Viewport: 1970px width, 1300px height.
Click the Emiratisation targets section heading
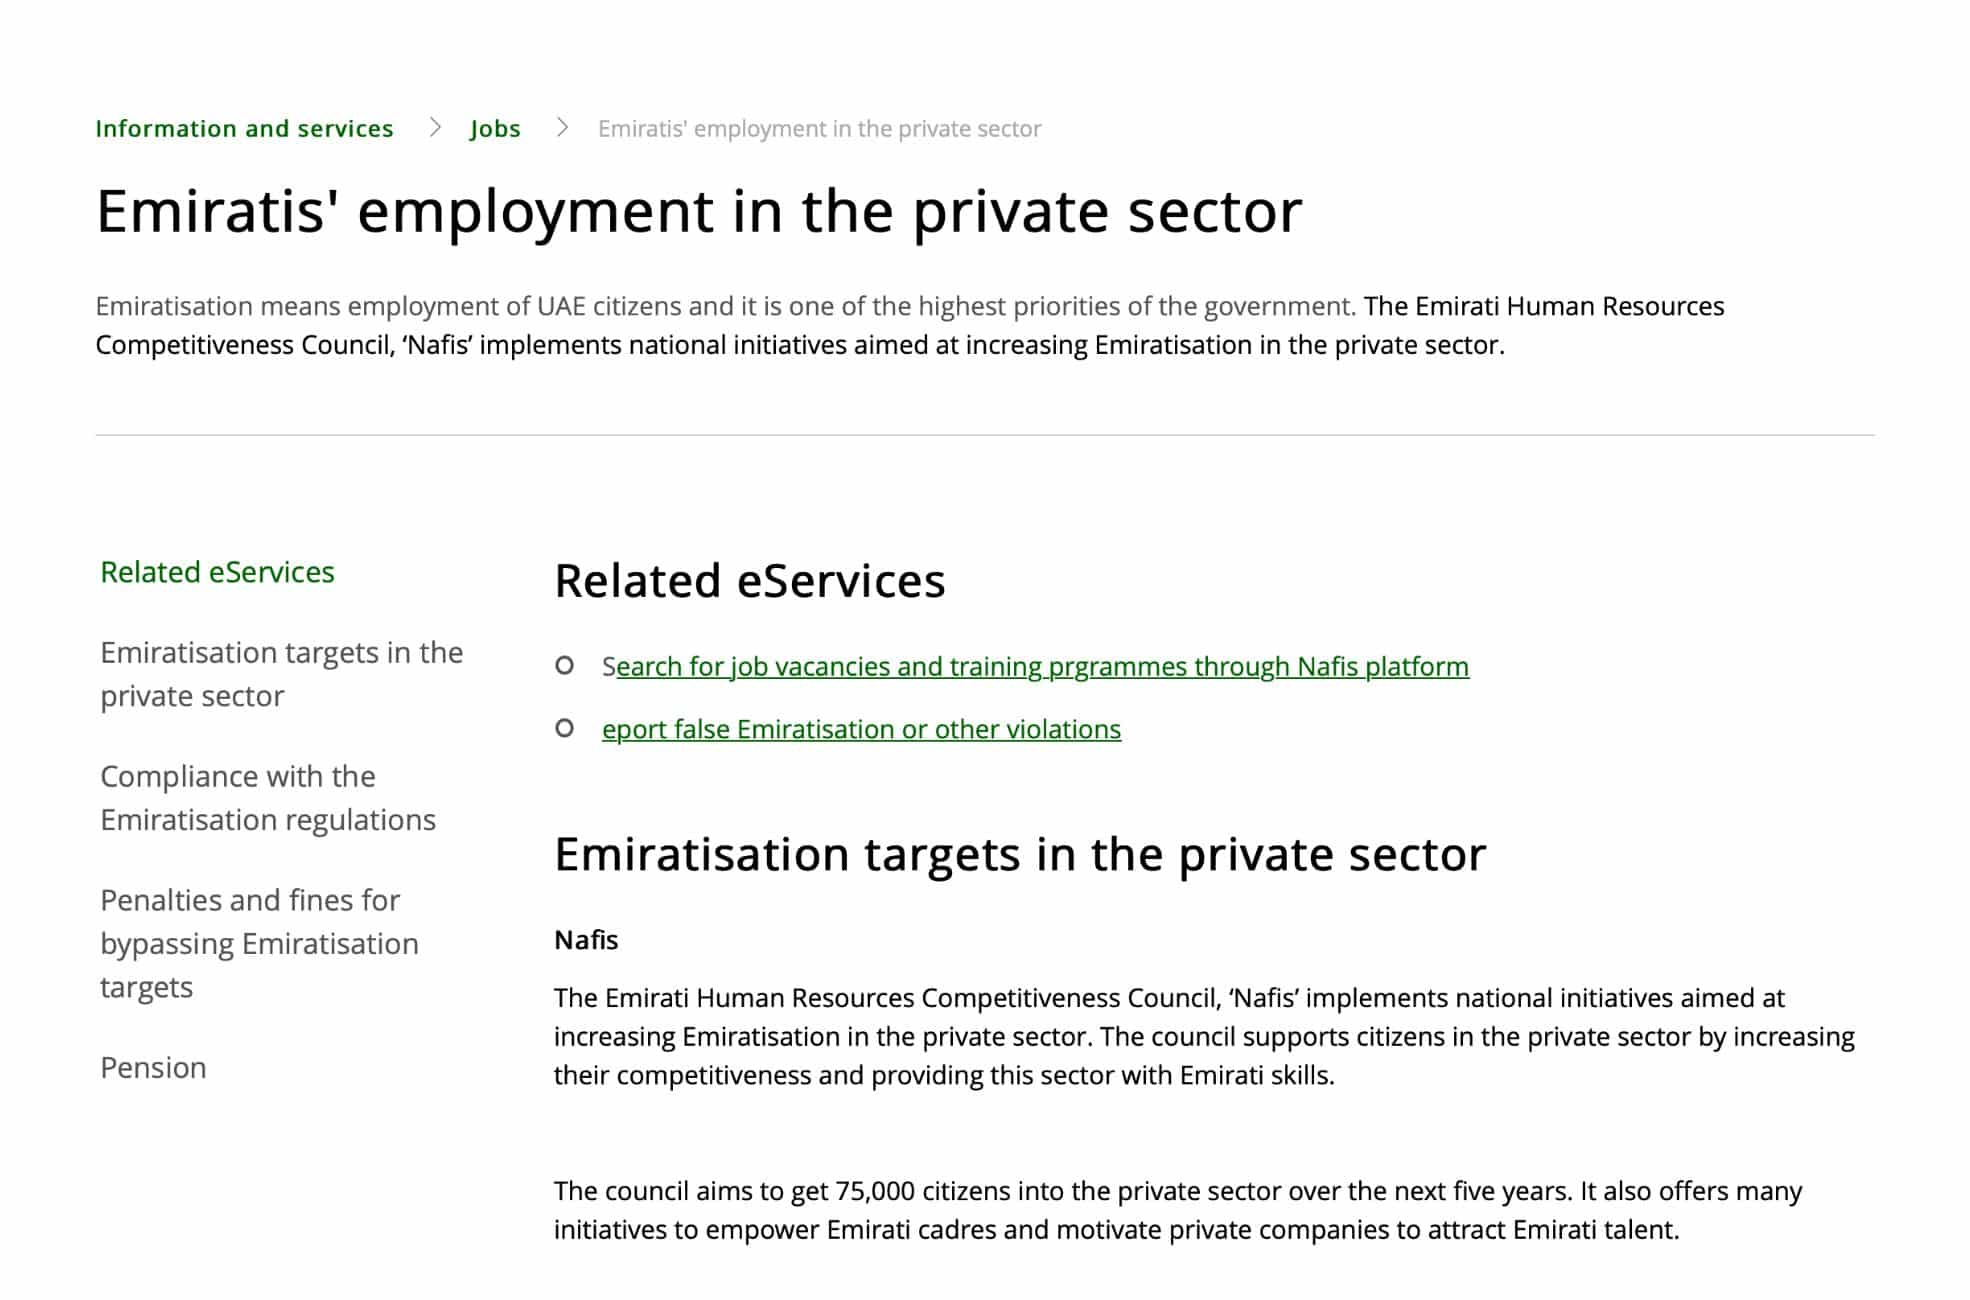[1020, 853]
